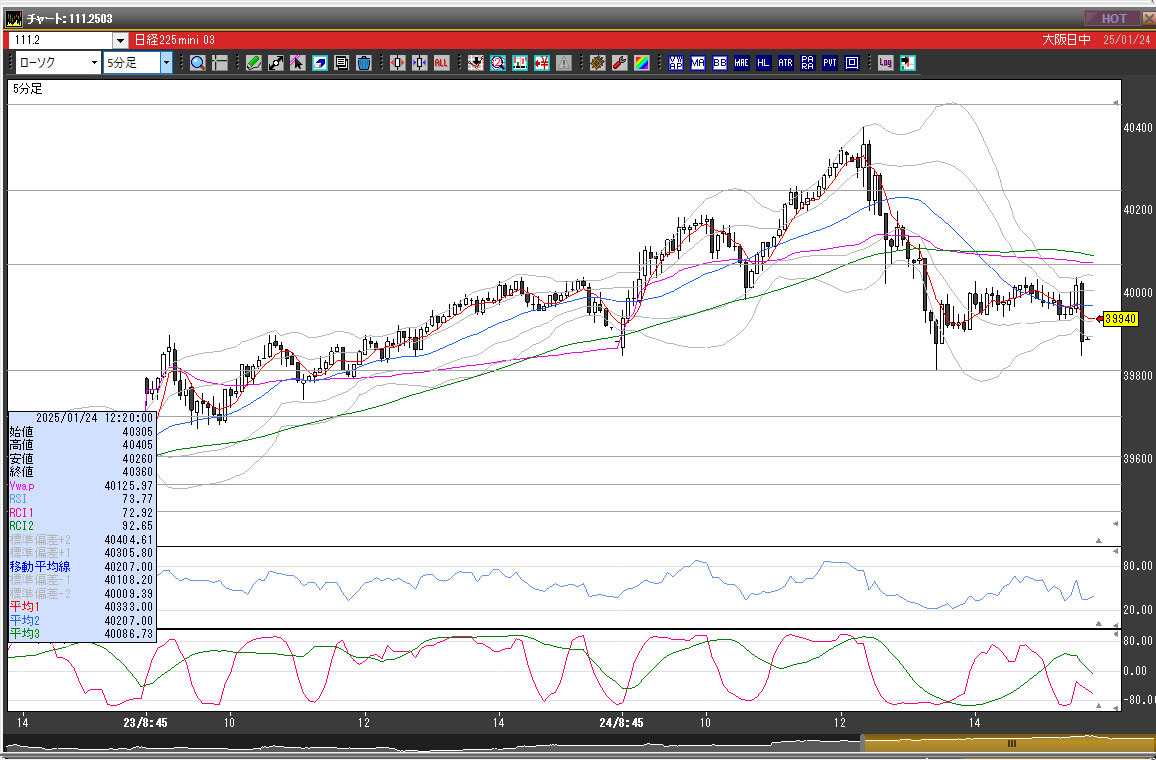Click the gold range slider at the bottom
The image size is (1156, 760).
1010,743
